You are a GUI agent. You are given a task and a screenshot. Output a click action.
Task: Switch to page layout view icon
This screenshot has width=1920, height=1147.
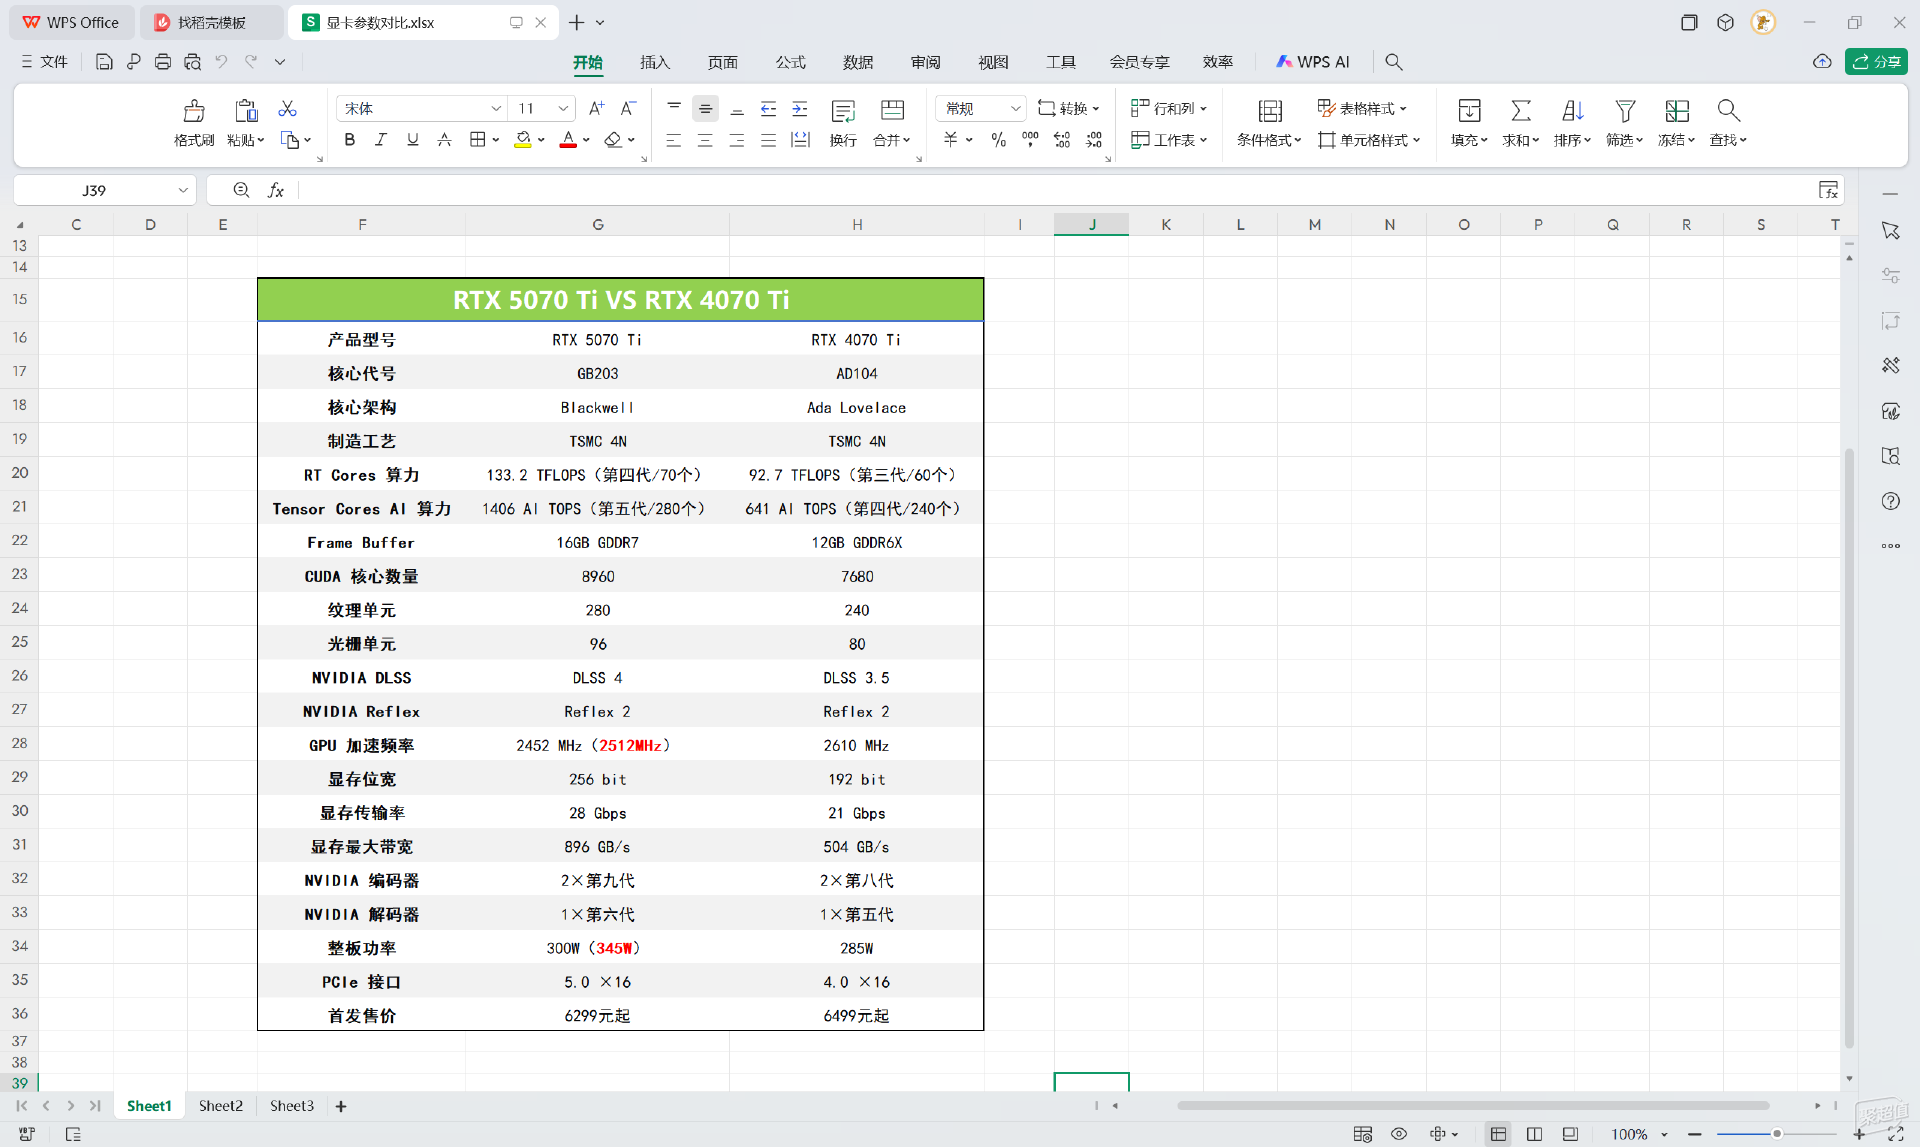point(1534,1134)
